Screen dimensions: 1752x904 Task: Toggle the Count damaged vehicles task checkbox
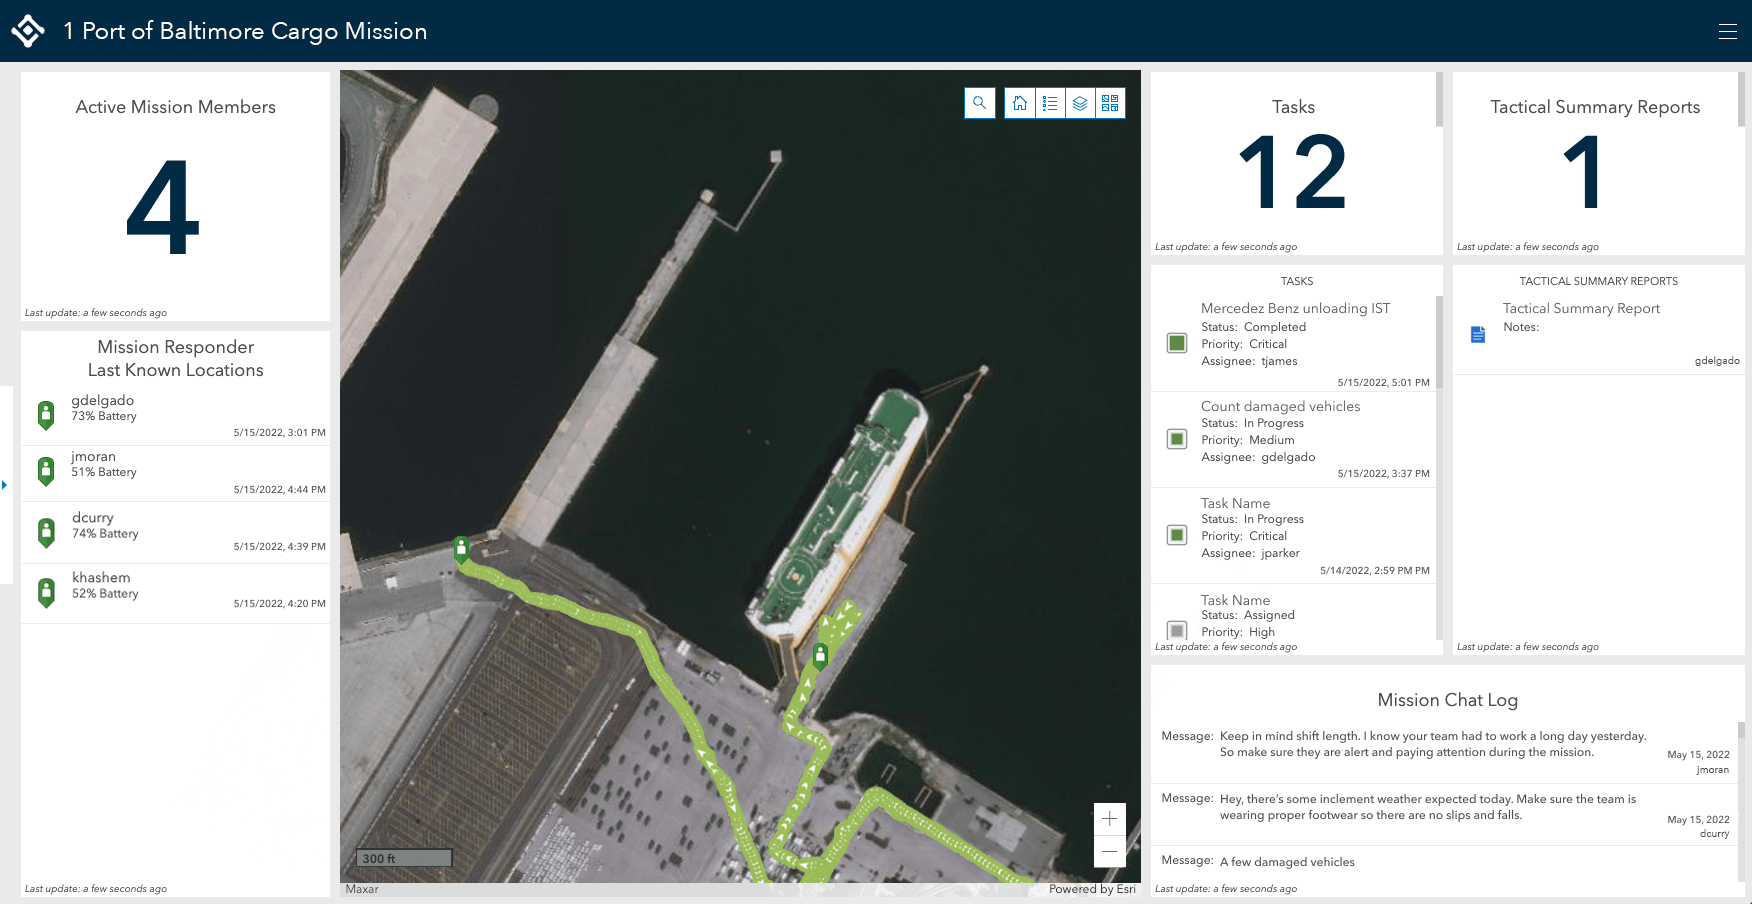[x=1176, y=438]
